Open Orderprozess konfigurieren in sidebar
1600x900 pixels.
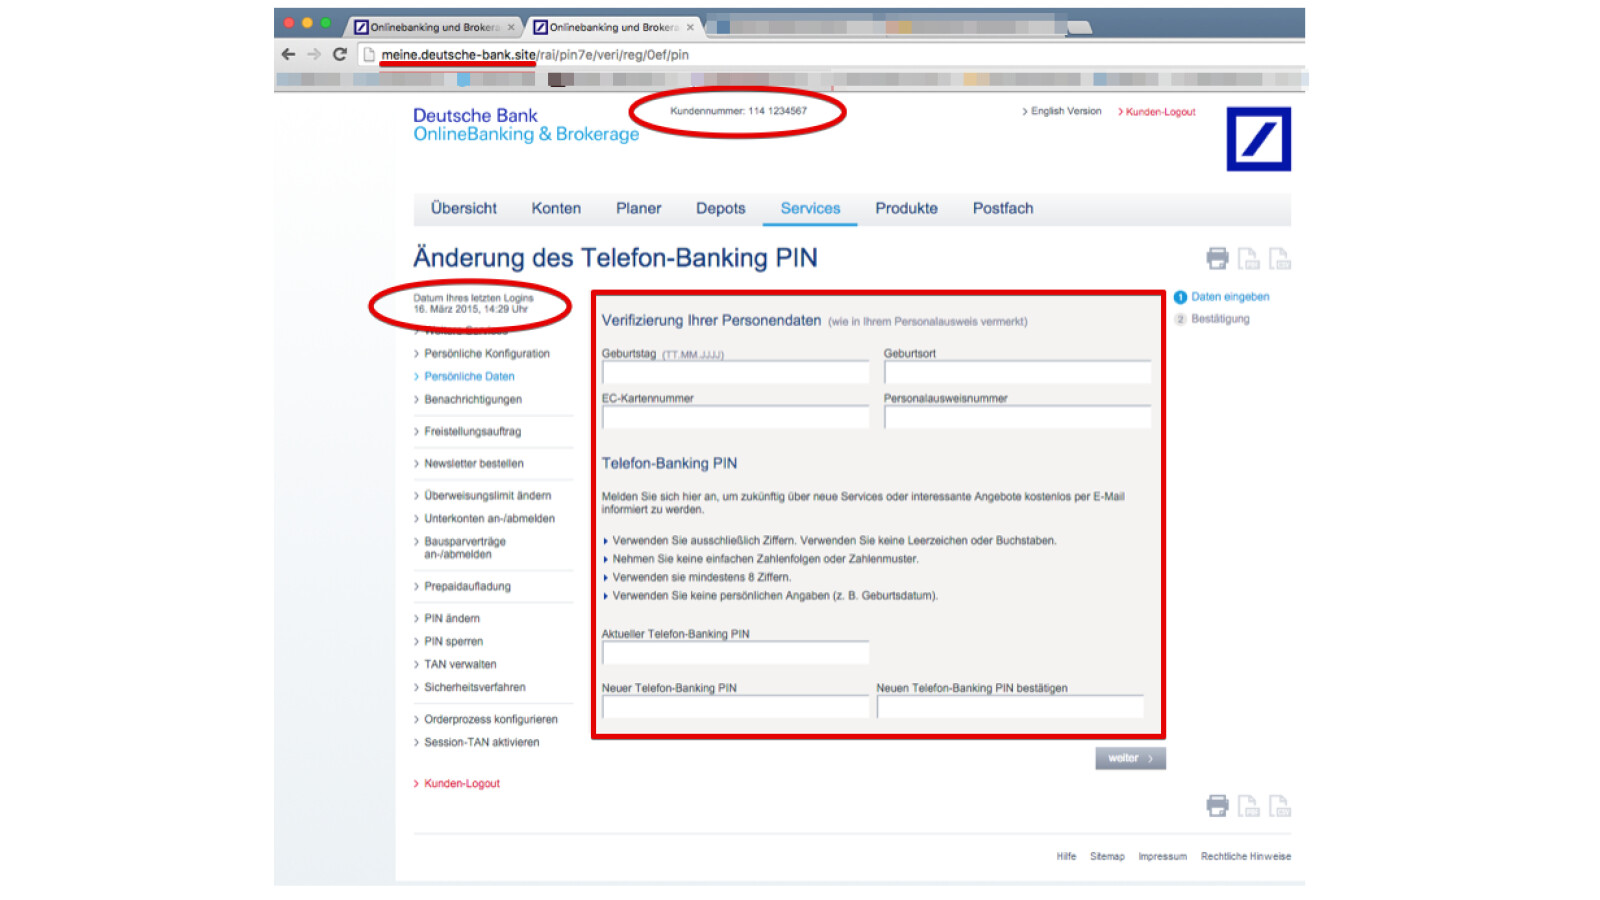click(490, 720)
